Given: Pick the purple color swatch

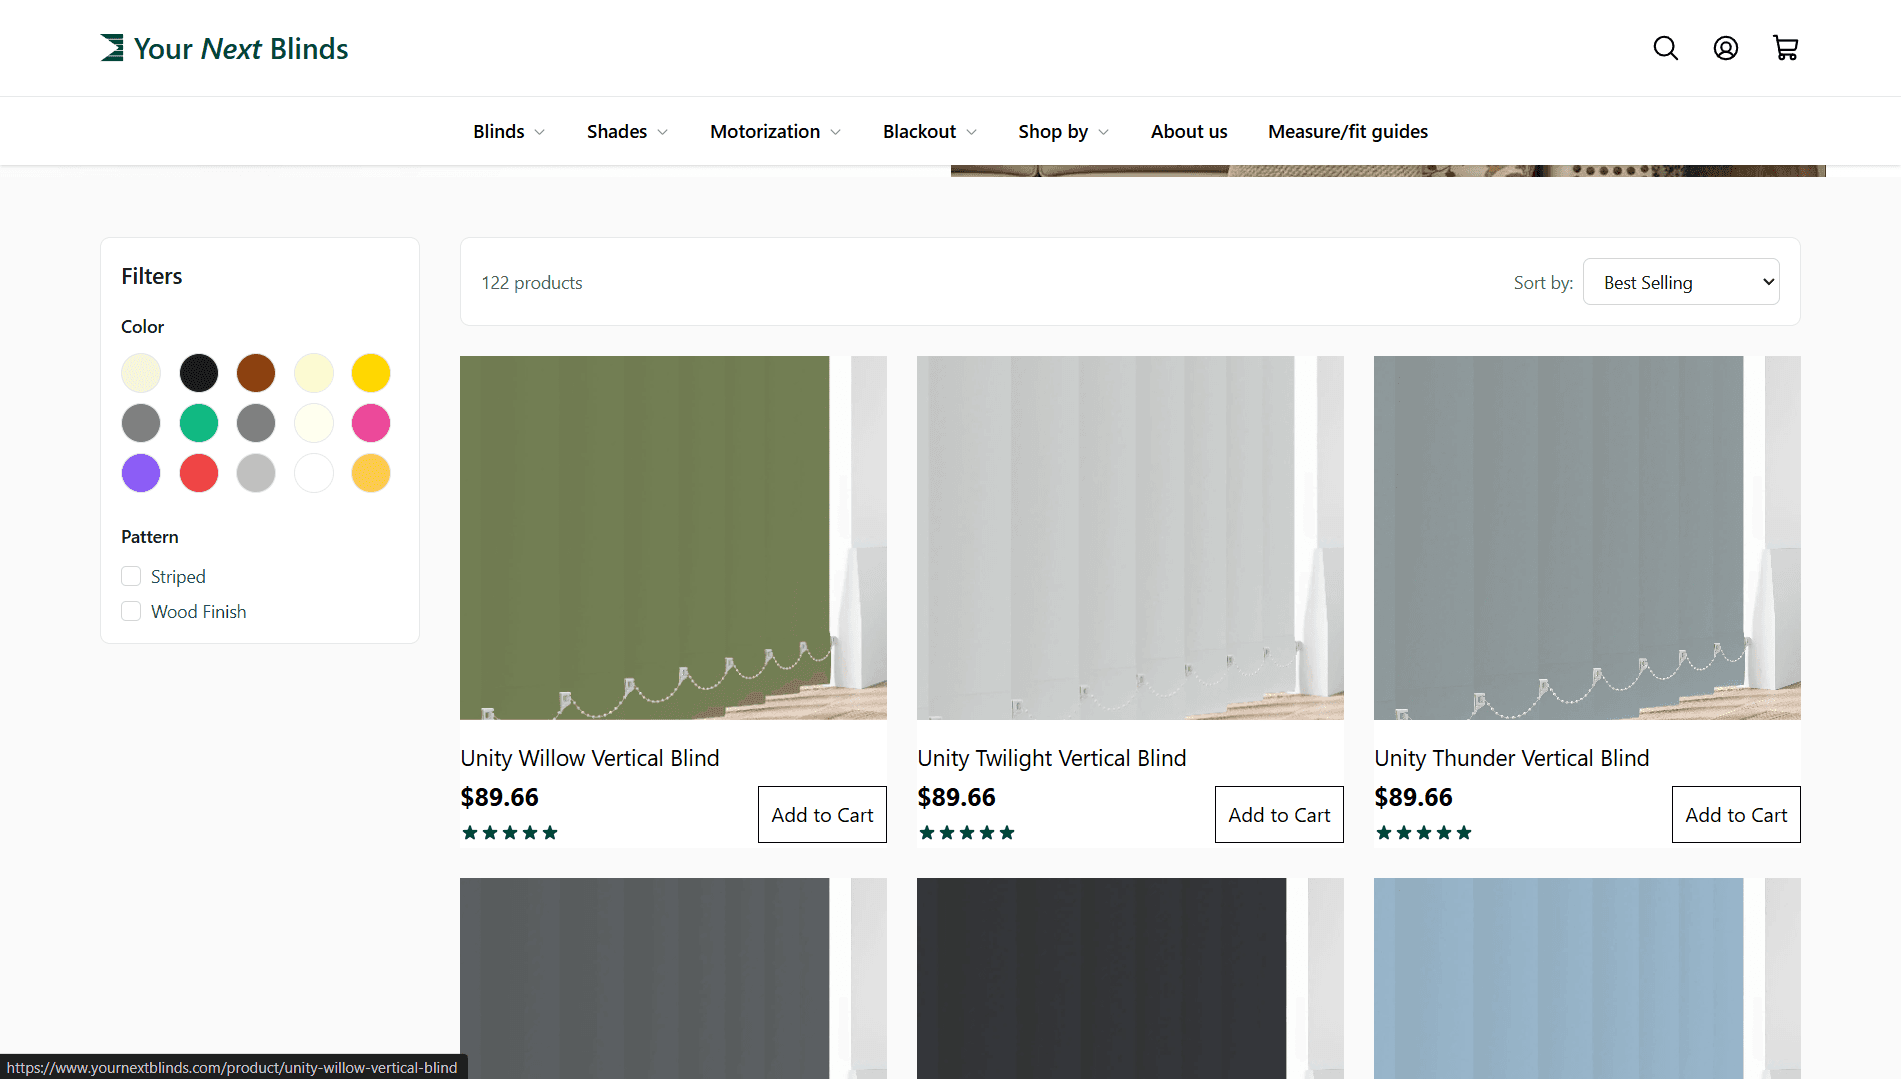Looking at the screenshot, I should tap(141, 473).
